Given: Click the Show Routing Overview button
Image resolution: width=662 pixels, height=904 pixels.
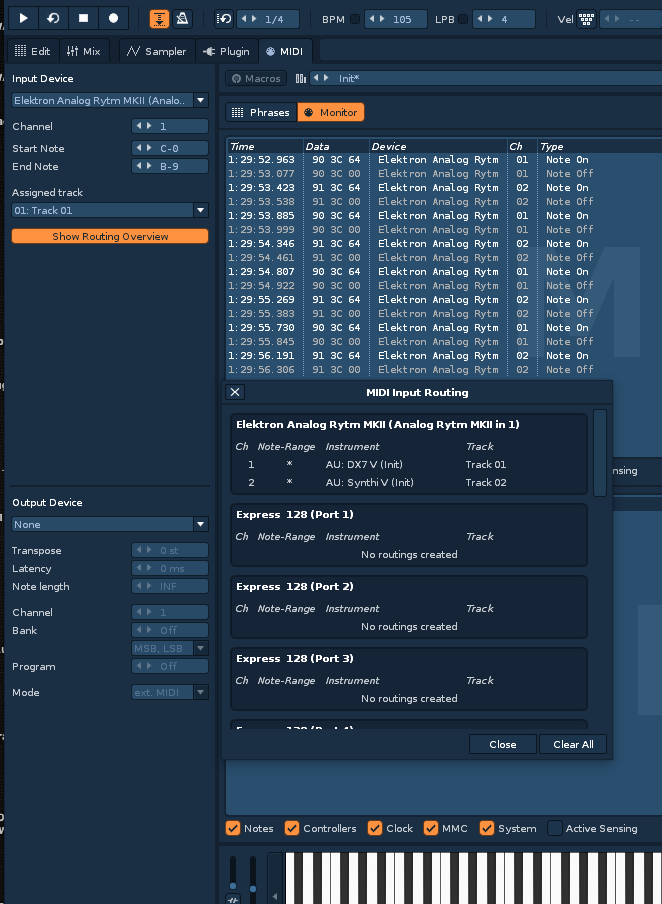Looking at the screenshot, I should 110,237.
